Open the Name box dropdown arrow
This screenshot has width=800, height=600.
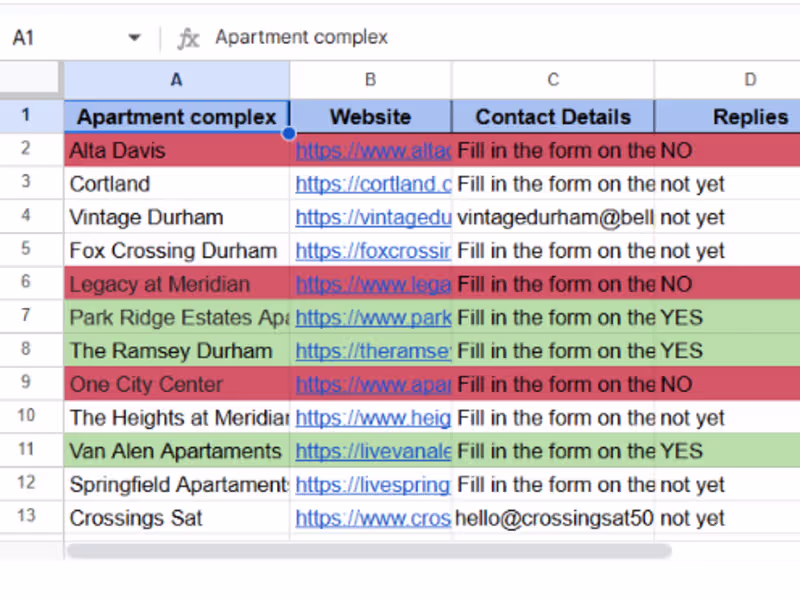point(134,38)
